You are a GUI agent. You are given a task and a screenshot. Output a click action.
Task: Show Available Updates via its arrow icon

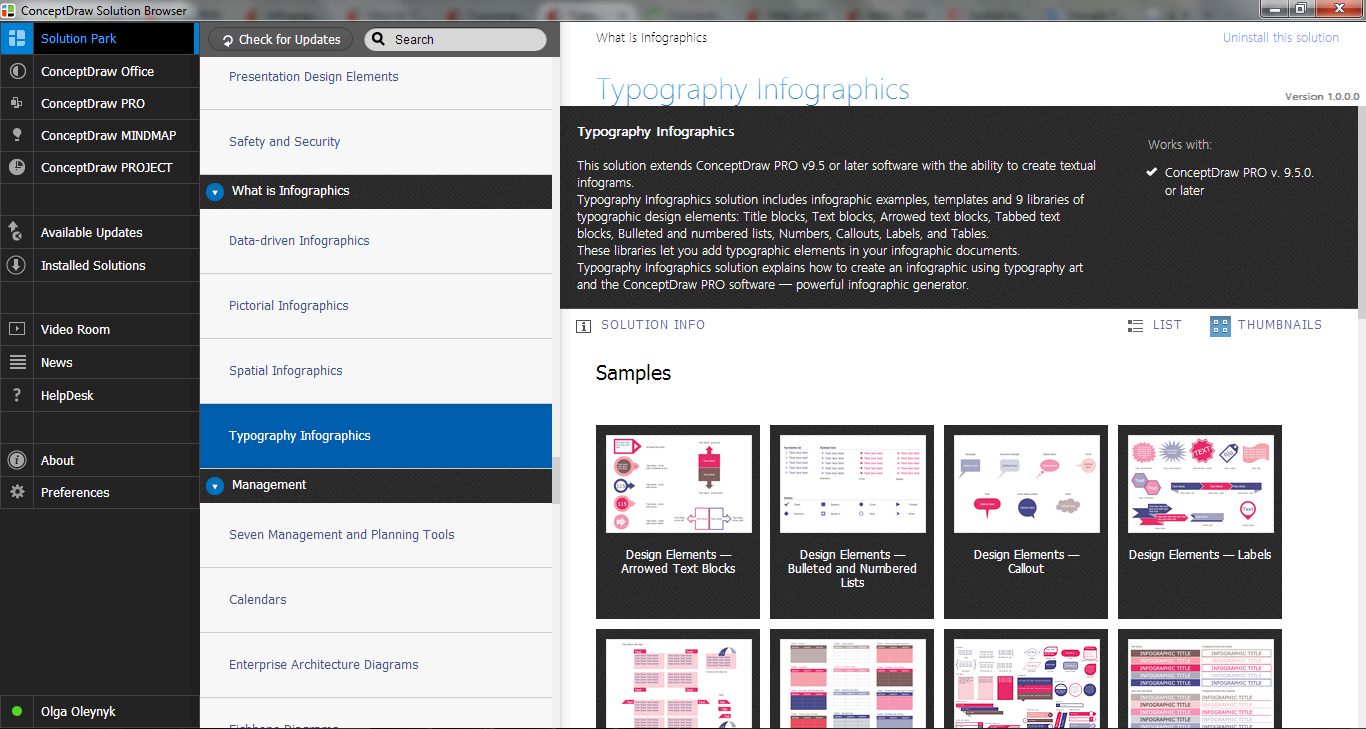tap(17, 233)
